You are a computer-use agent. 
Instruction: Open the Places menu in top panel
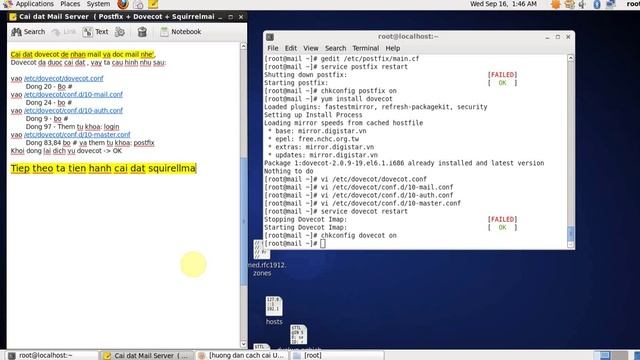70,4
